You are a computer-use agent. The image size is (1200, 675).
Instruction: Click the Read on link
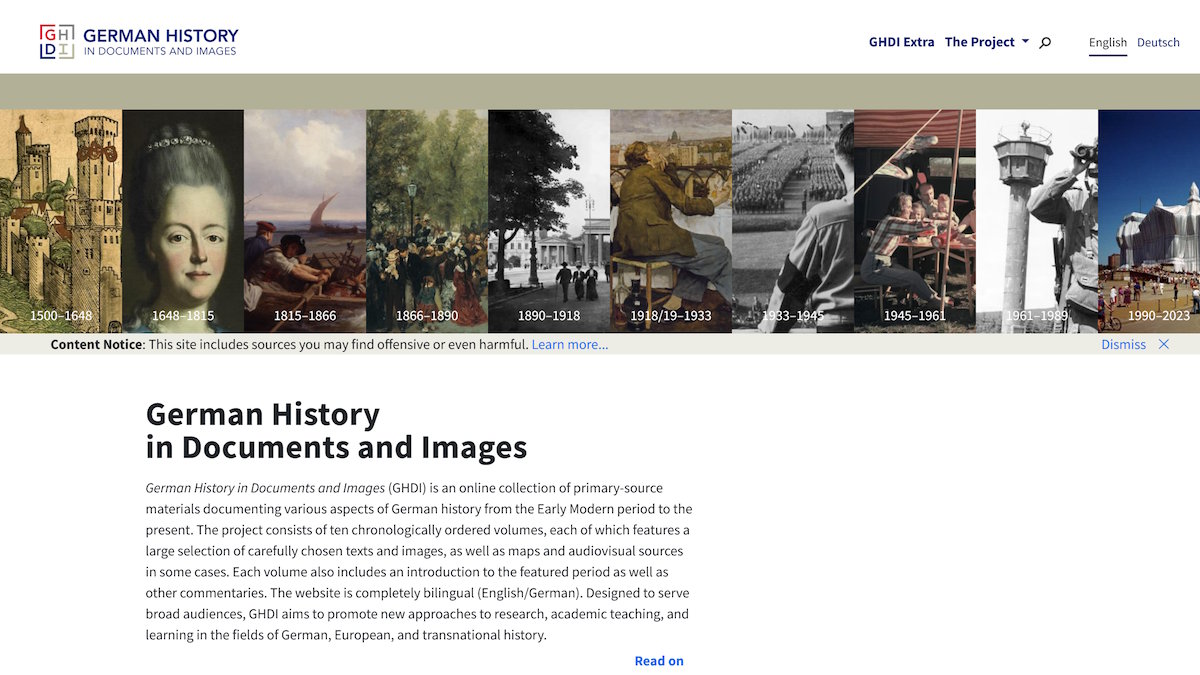[x=659, y=661]
